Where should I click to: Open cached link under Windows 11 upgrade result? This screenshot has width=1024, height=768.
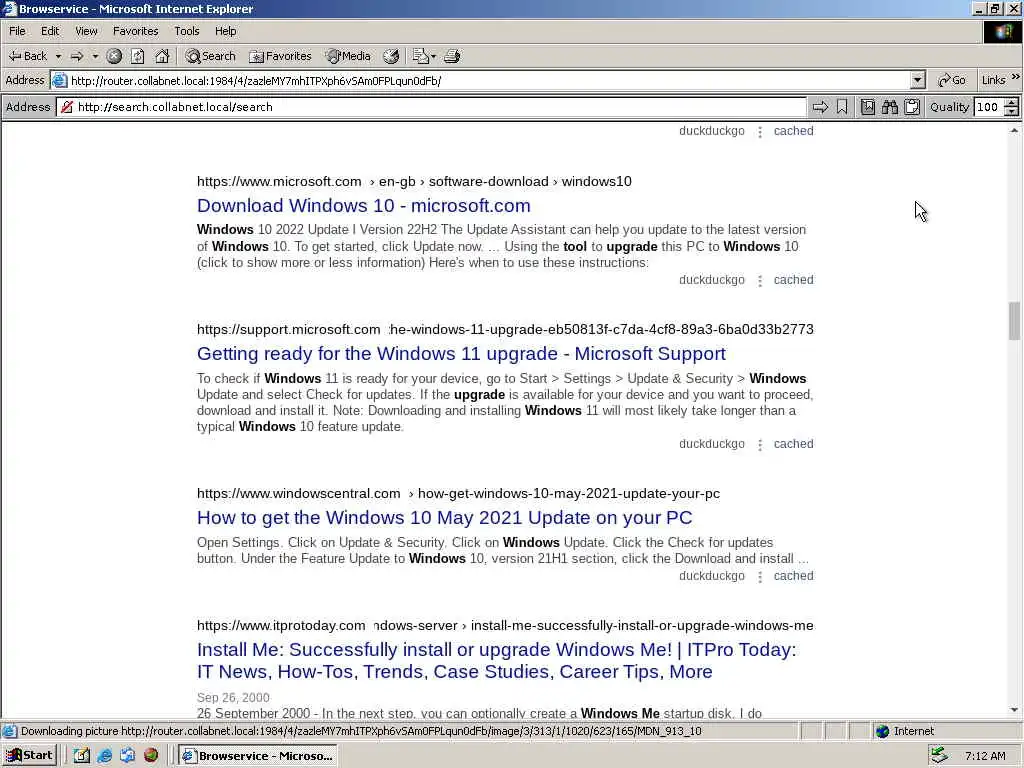click(x=793, y=443)
